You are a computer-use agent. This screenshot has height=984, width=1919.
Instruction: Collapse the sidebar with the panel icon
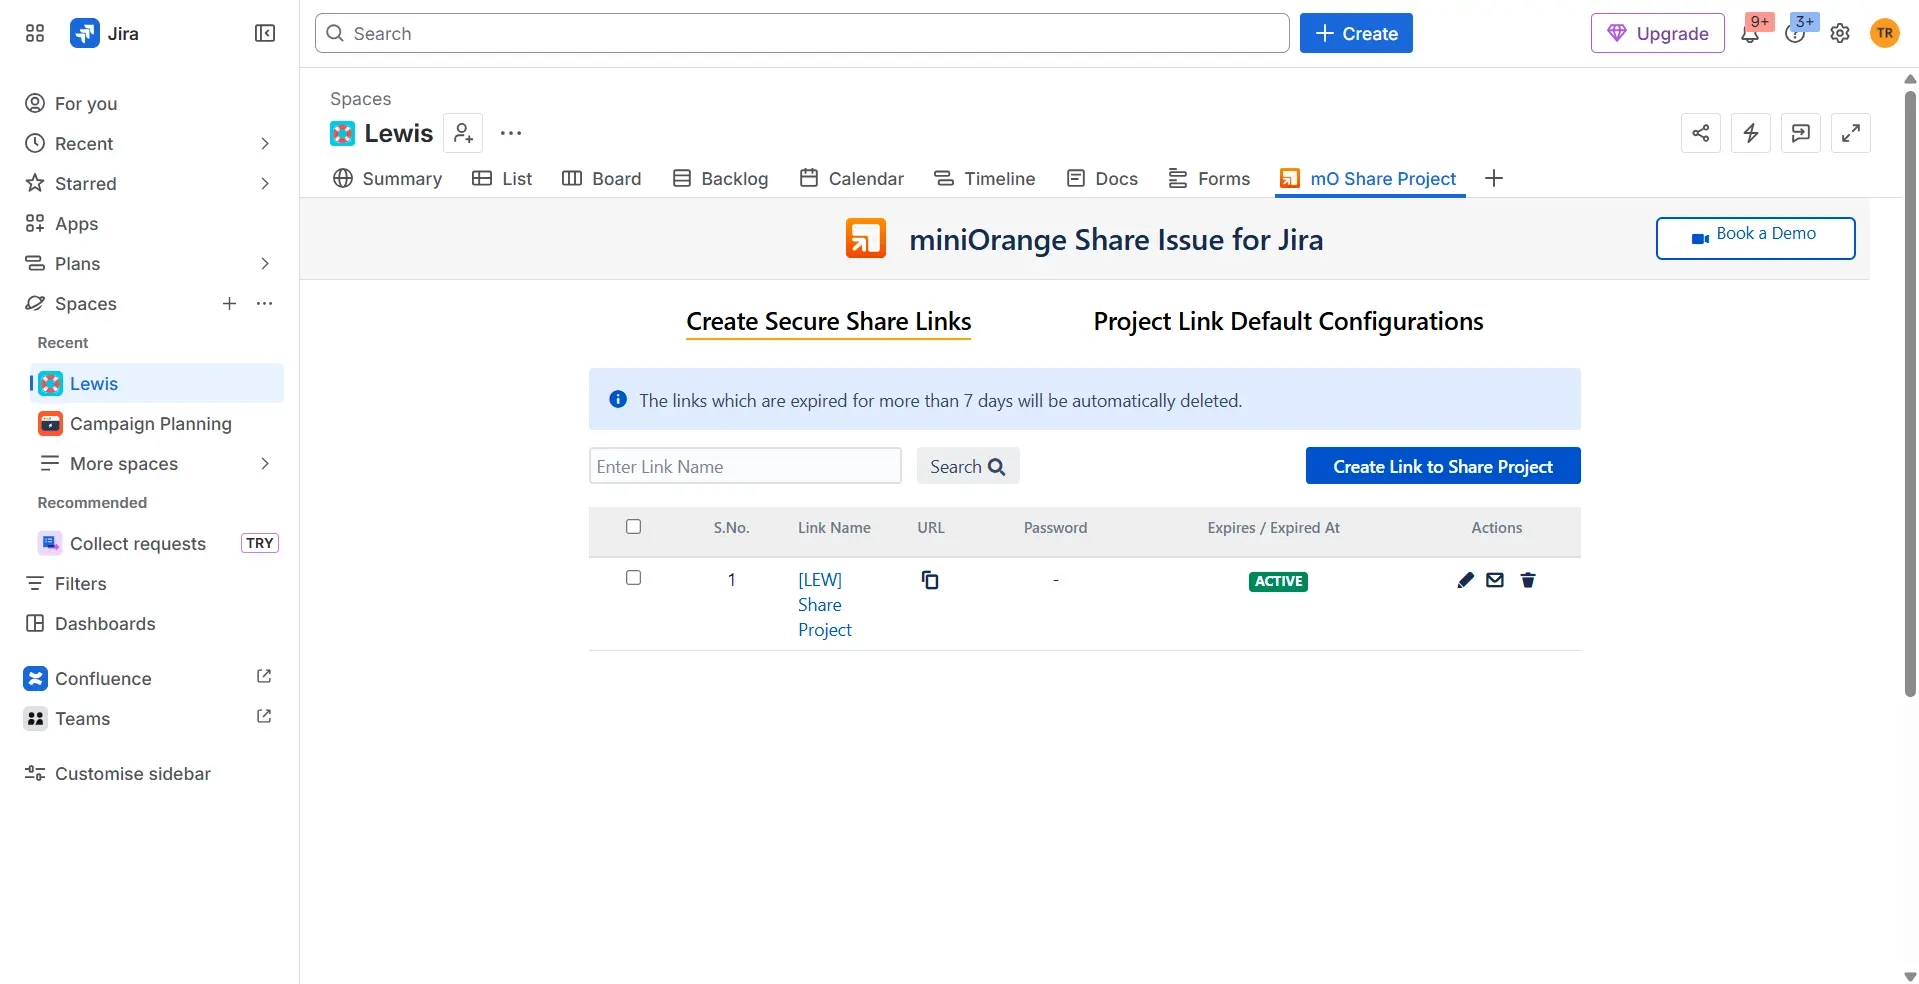pos(265,33)
